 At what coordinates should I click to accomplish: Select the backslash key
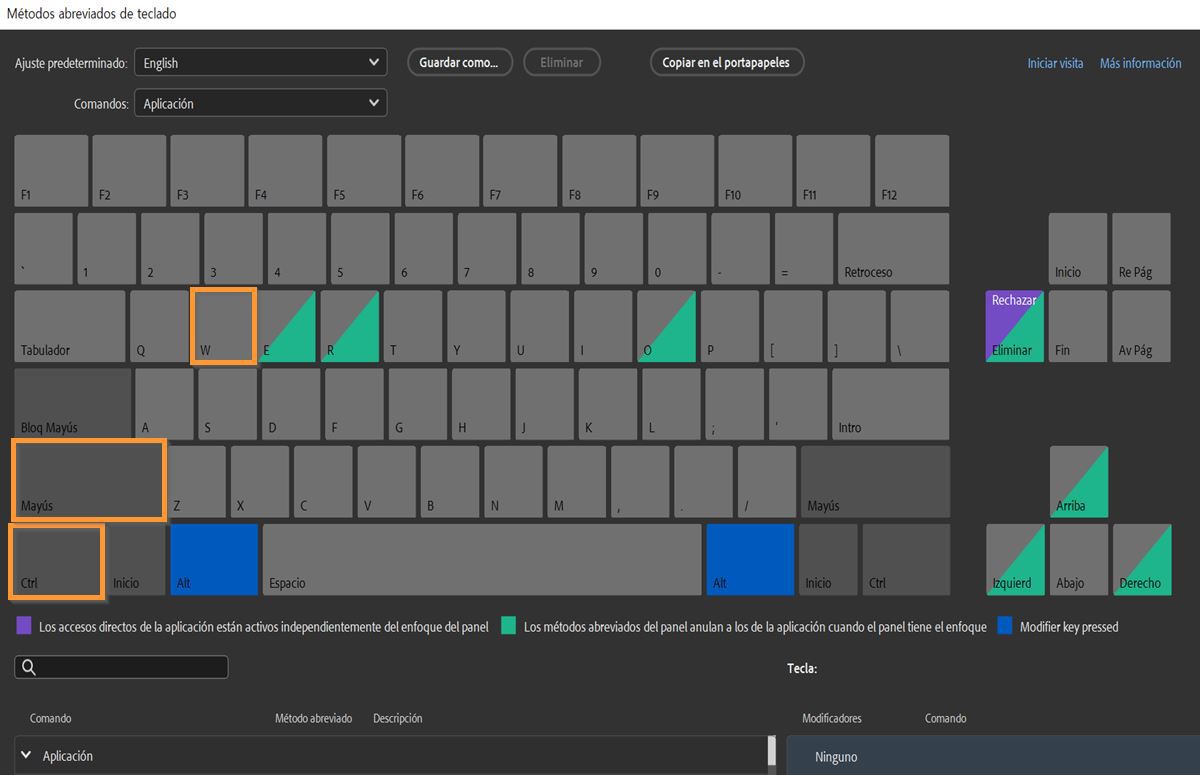tap(920, 326)
